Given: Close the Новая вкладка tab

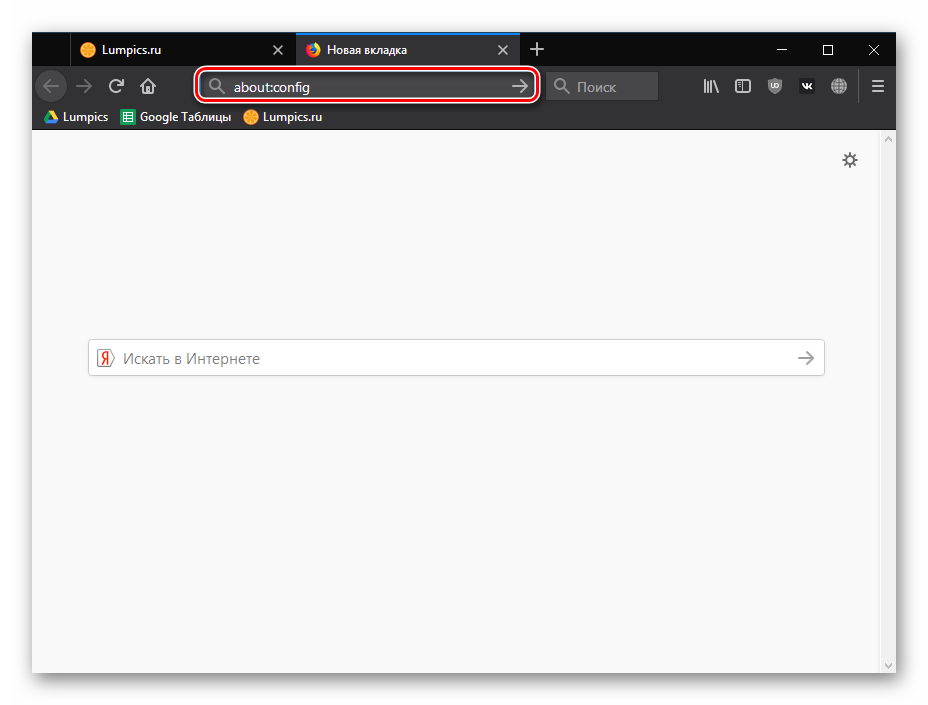Looking at the screenshot, I should click(x=502, y=50).
